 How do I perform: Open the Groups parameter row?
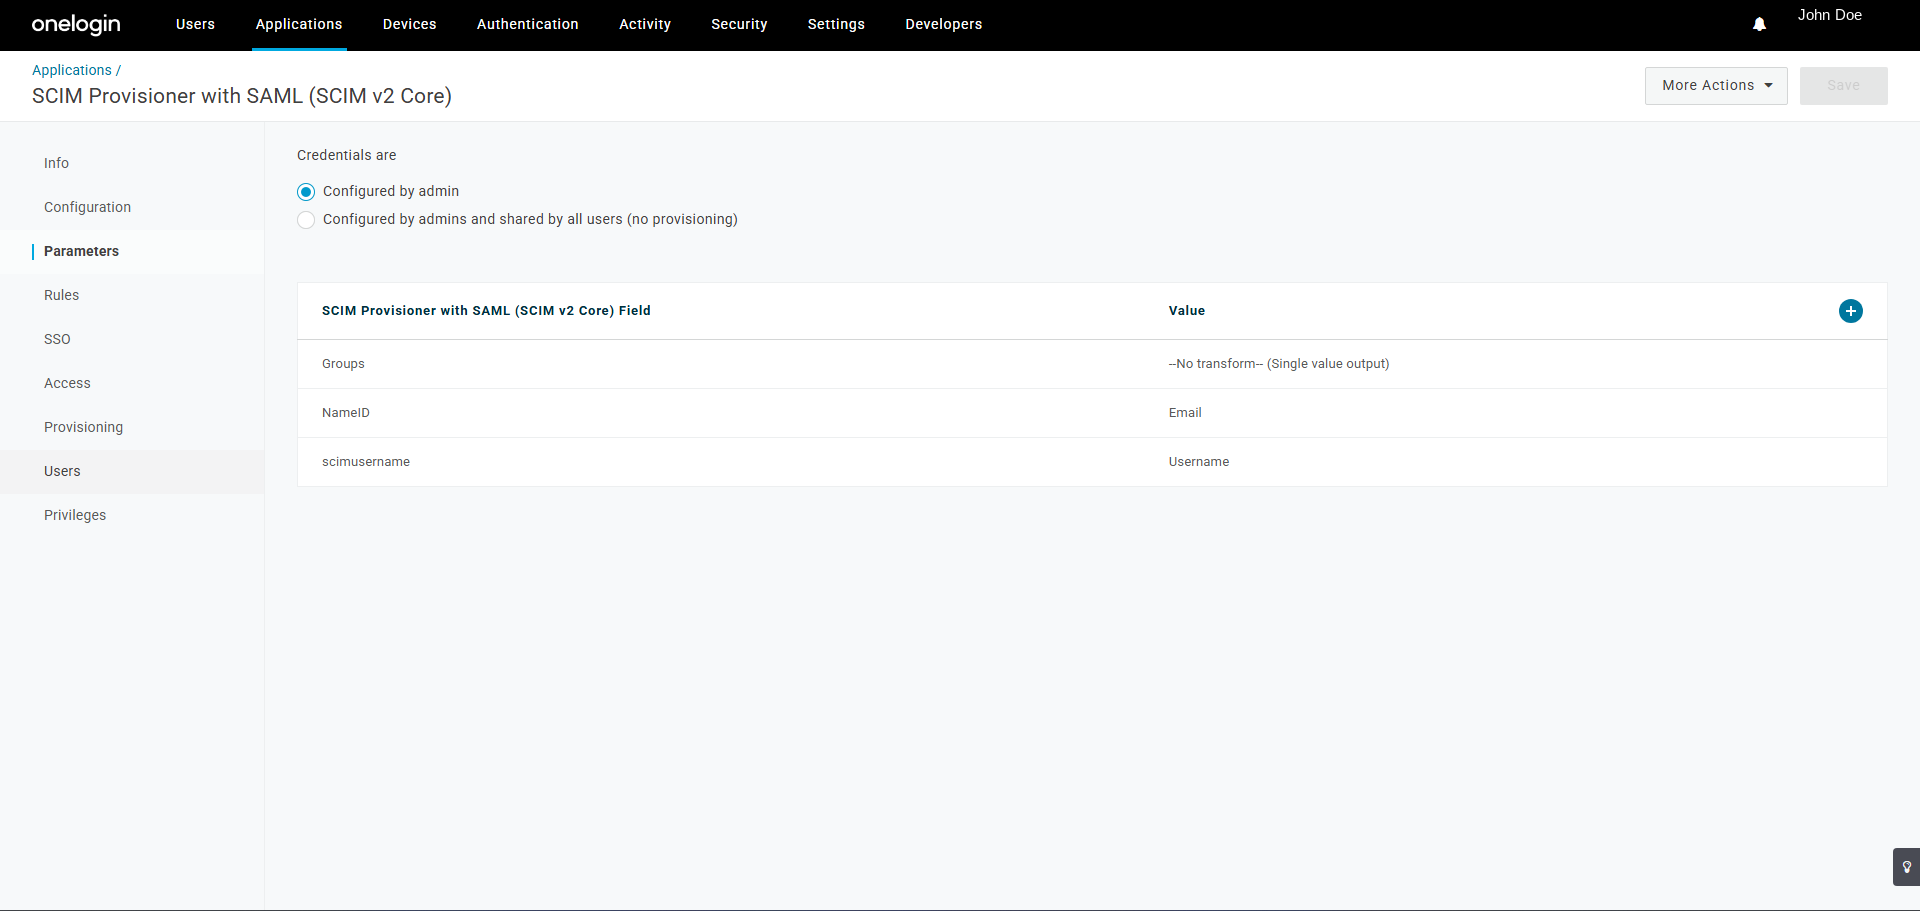coord(1092,364)
